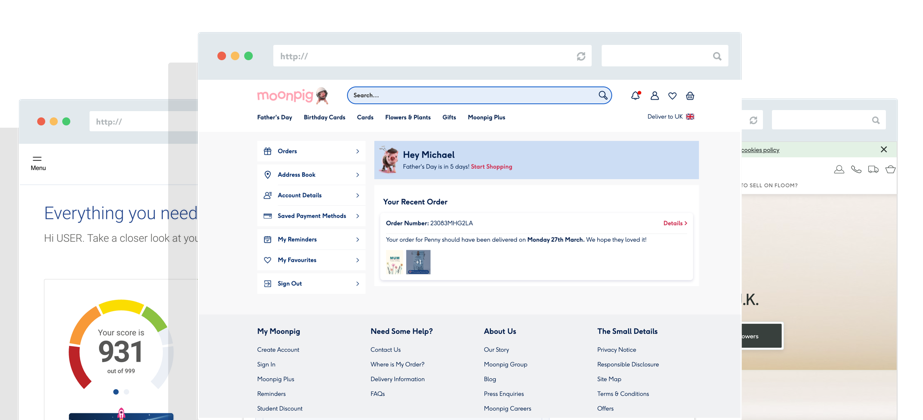
Task: Click the Privacy Notice link
Action: tap(616, 350)
